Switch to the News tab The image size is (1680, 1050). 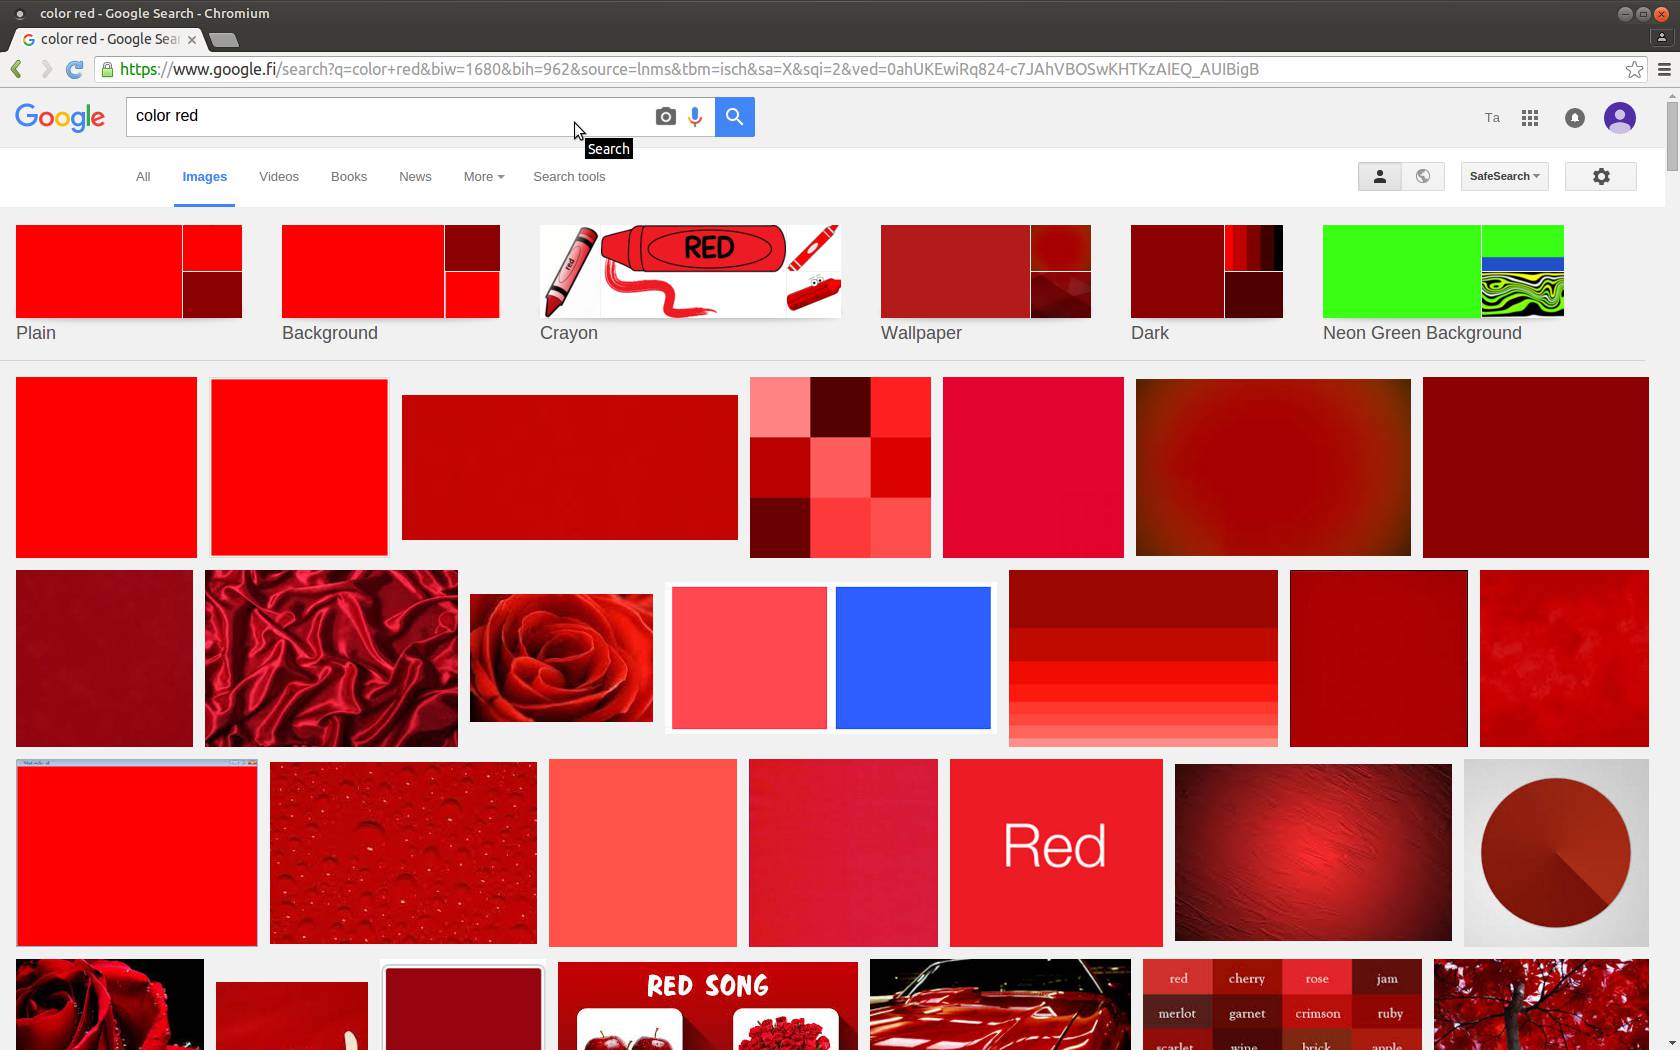[x=415, y=177]
